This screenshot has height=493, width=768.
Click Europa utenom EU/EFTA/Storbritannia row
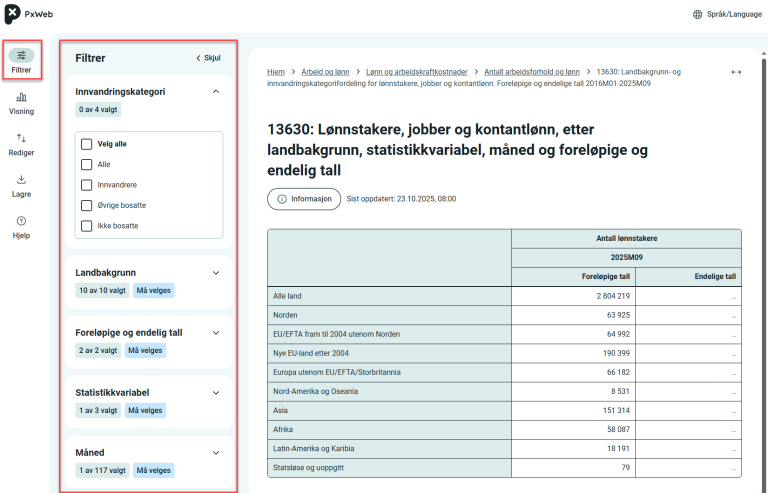(389, 372)
